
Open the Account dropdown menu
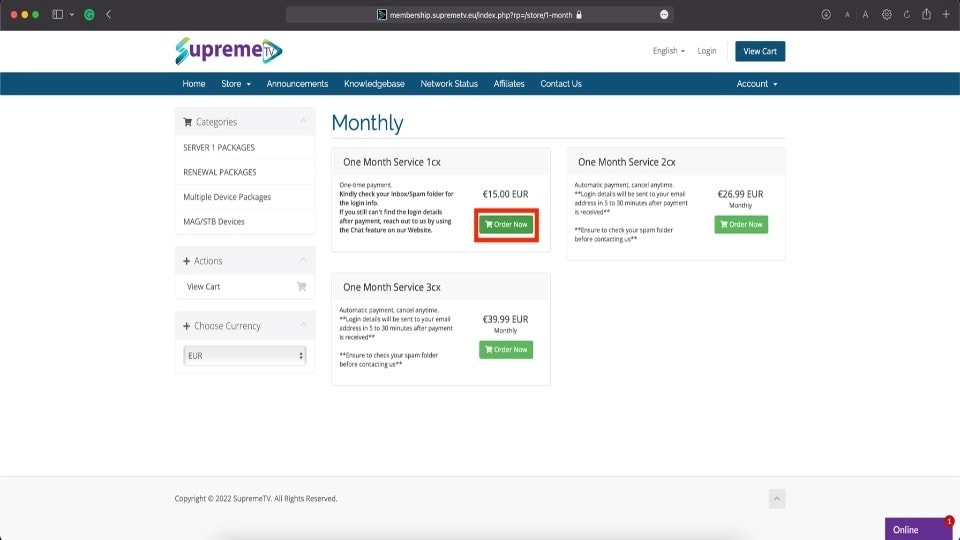point(757,84)
